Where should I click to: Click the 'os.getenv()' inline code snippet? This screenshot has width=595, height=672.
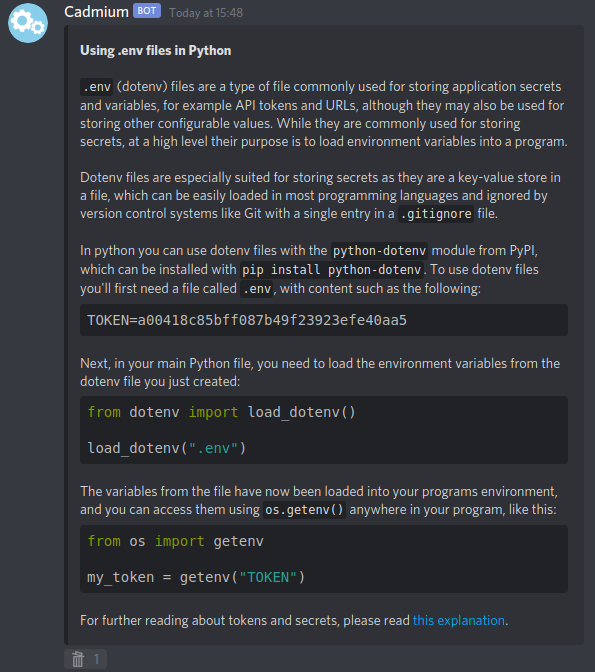pyautogui.click(x=304, y=510)
